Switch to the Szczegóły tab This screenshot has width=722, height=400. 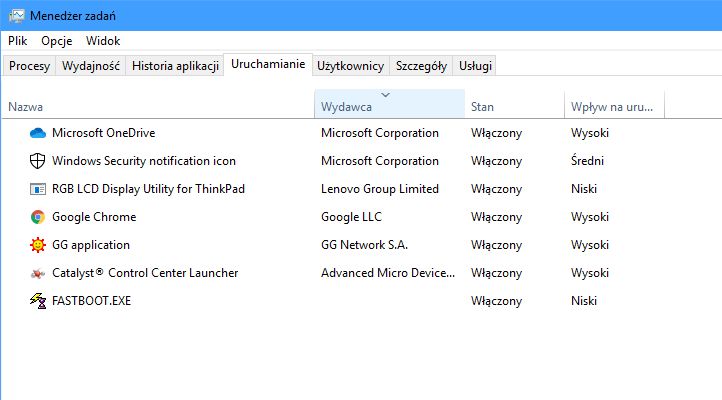point(421,66)
